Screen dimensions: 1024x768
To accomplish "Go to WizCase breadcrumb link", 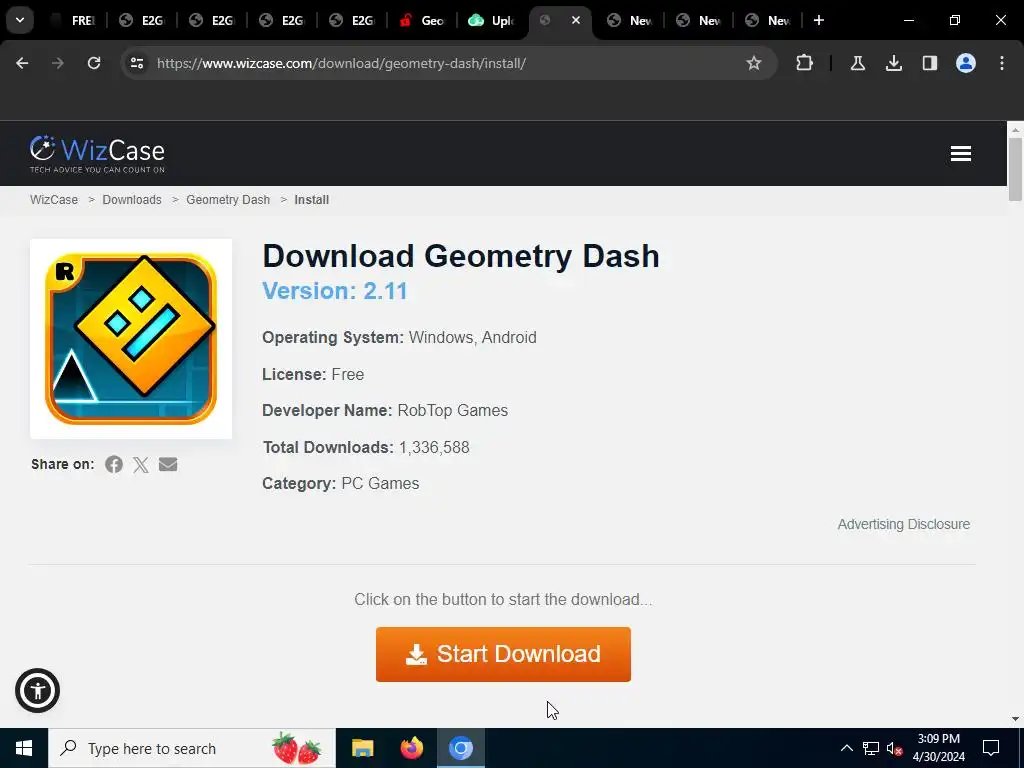I will (x=54, y=200).
